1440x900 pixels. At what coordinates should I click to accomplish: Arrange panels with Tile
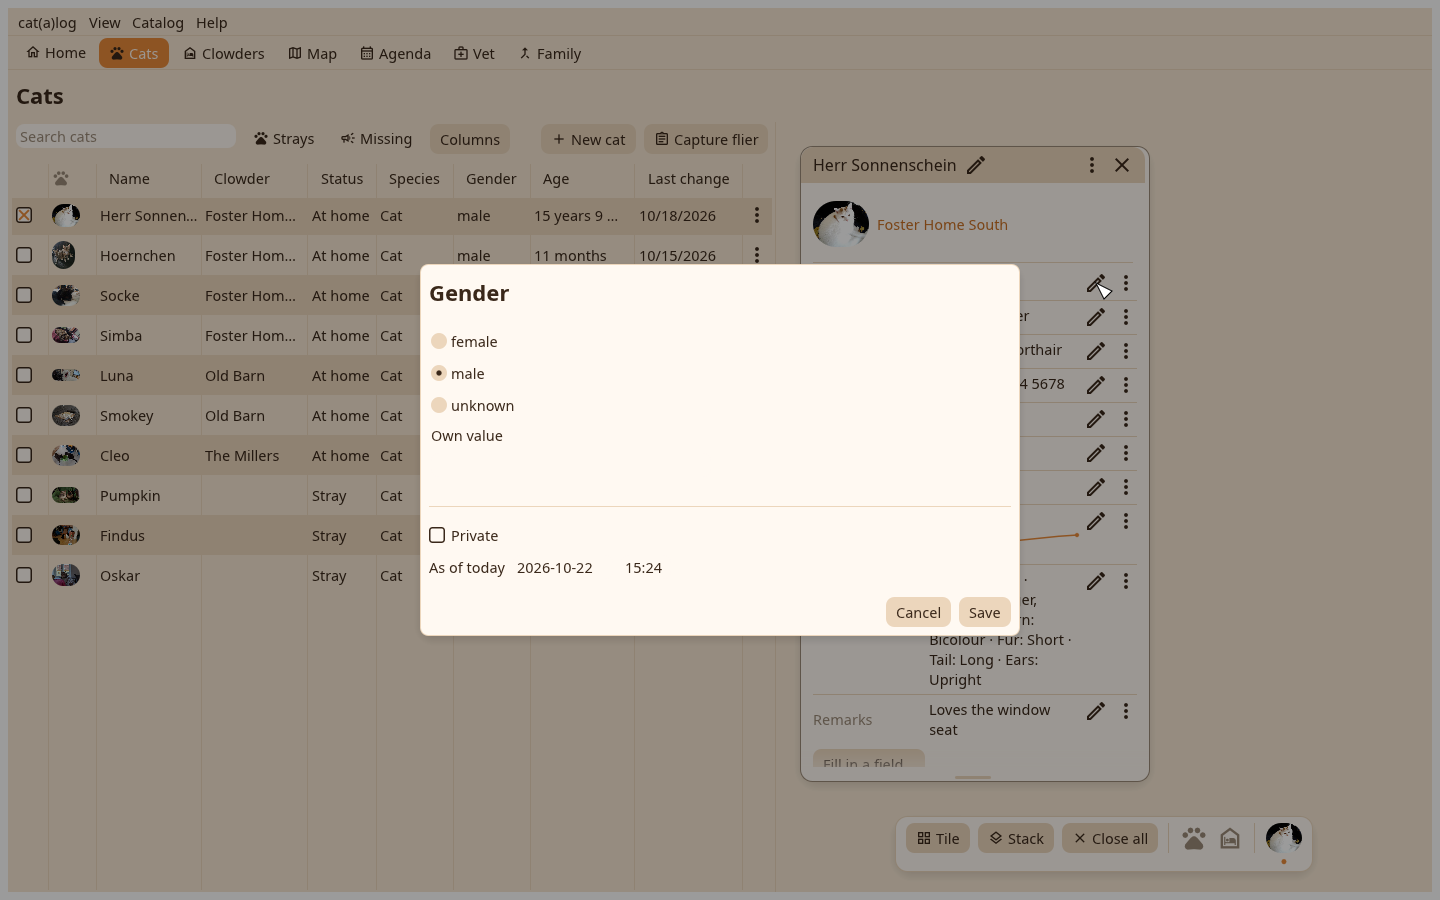(x=938, y=838)
